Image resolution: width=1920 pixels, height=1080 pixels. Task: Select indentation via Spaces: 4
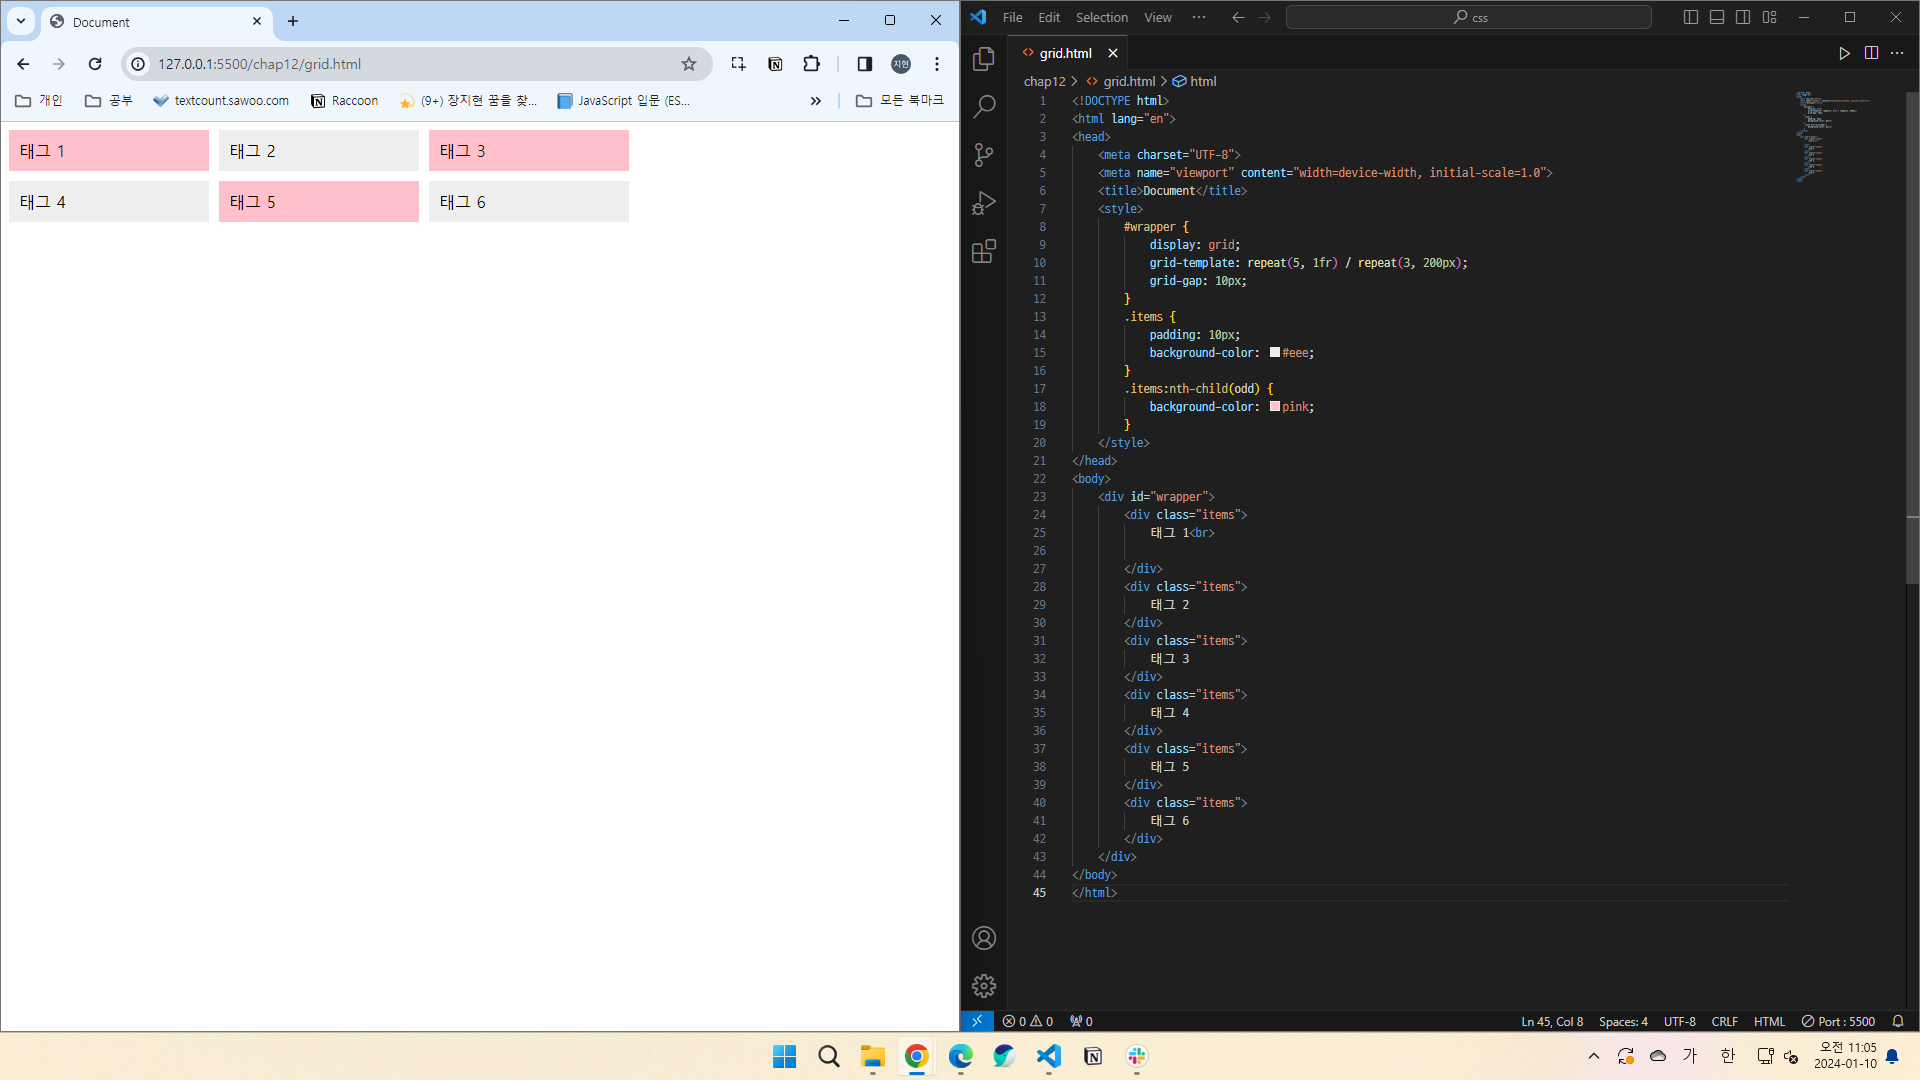tap(1623, 1021)
